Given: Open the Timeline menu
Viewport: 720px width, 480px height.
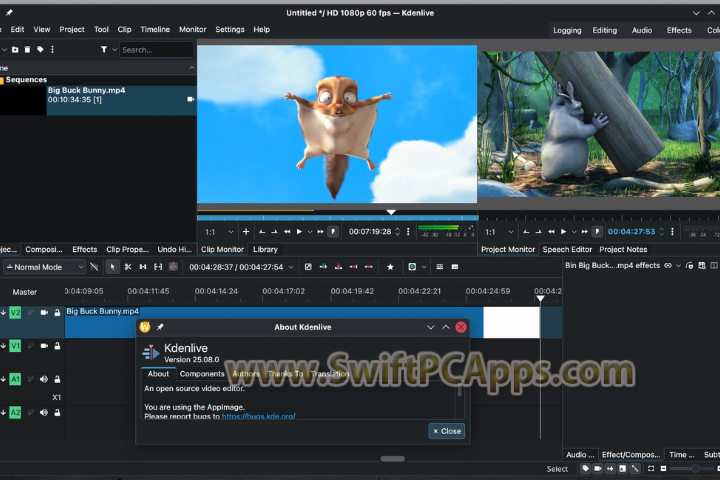Looking at the screenshot, I should [x=155, y=29].
